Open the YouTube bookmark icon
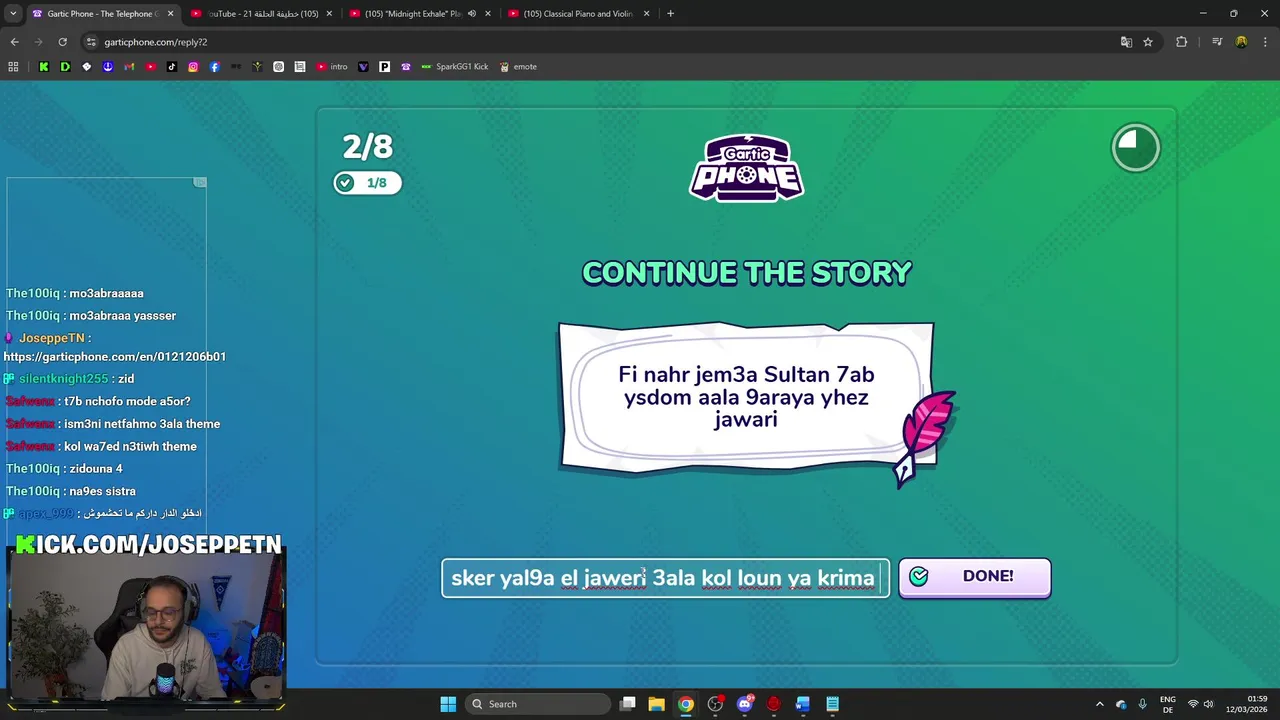 [x=151, y=67]
